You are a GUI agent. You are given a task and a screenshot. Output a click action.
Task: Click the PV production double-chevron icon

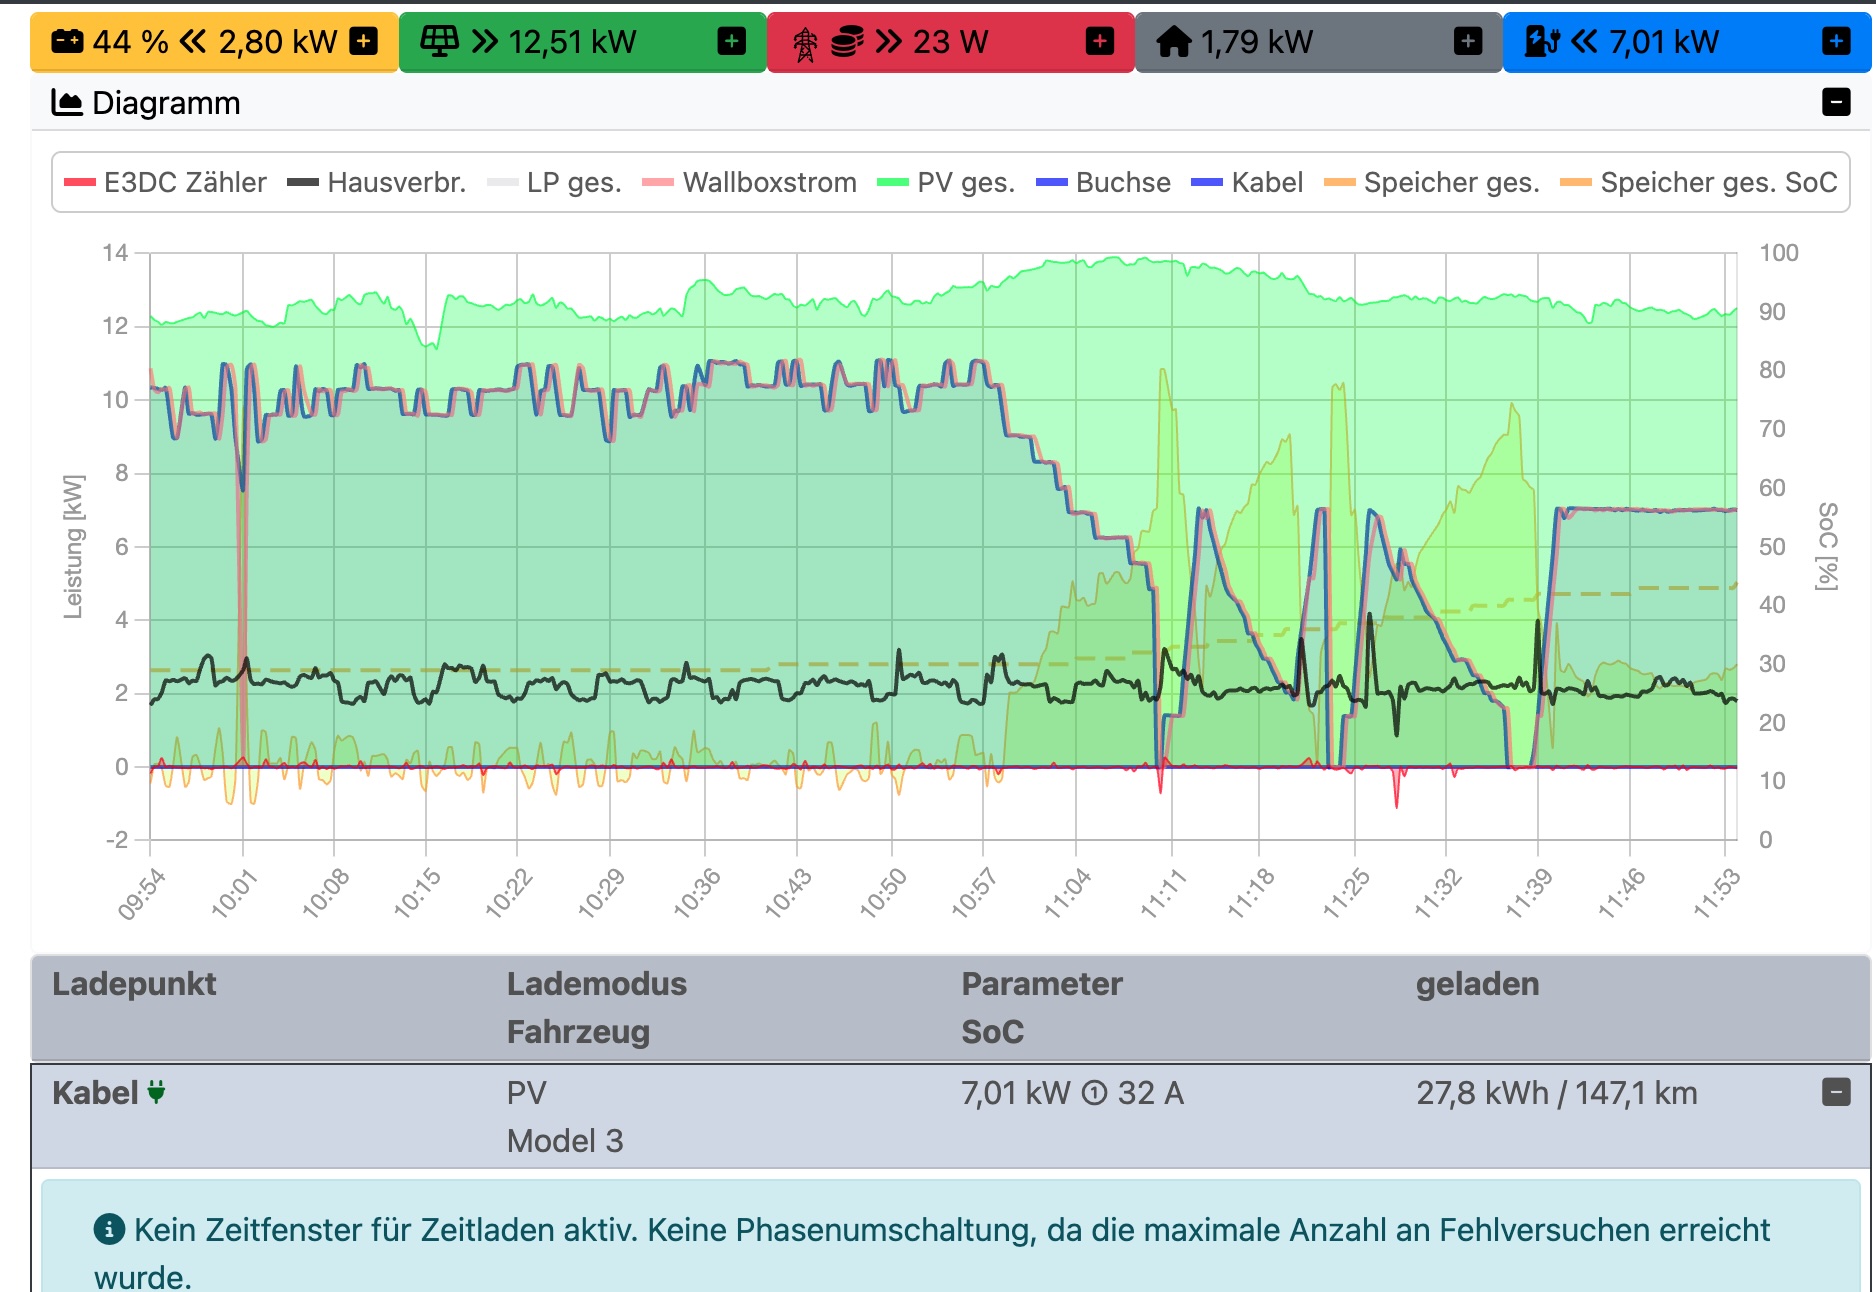click(x=485, y=42)
